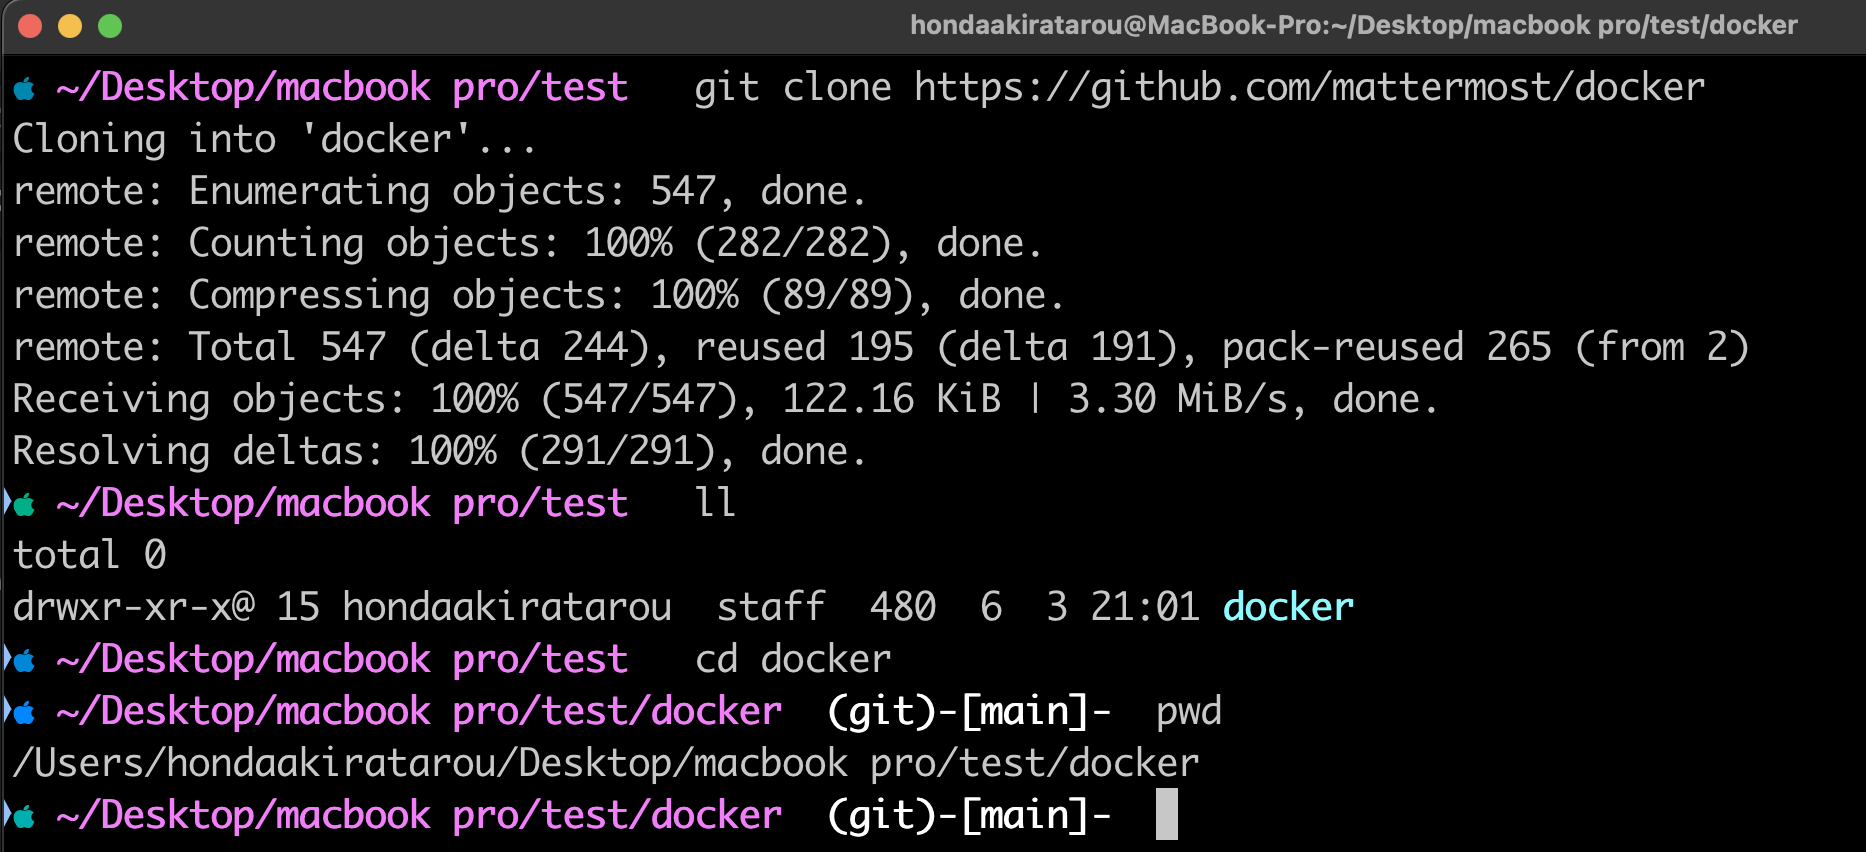Click the (git)-[main]- indicator on the bottom prompt

tap(968, 816)
